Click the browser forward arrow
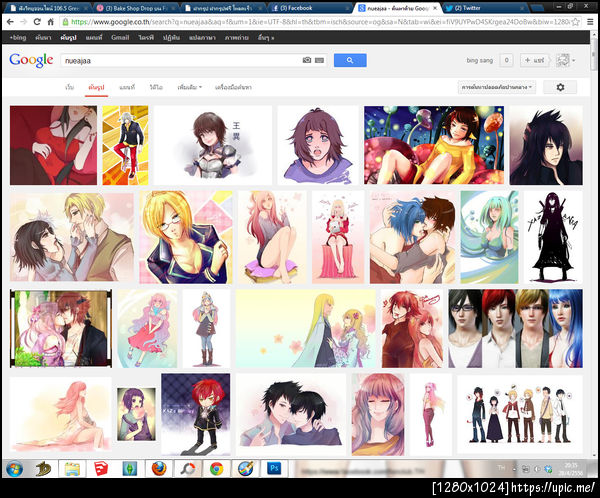600x498 pixels. click(23, 22)
